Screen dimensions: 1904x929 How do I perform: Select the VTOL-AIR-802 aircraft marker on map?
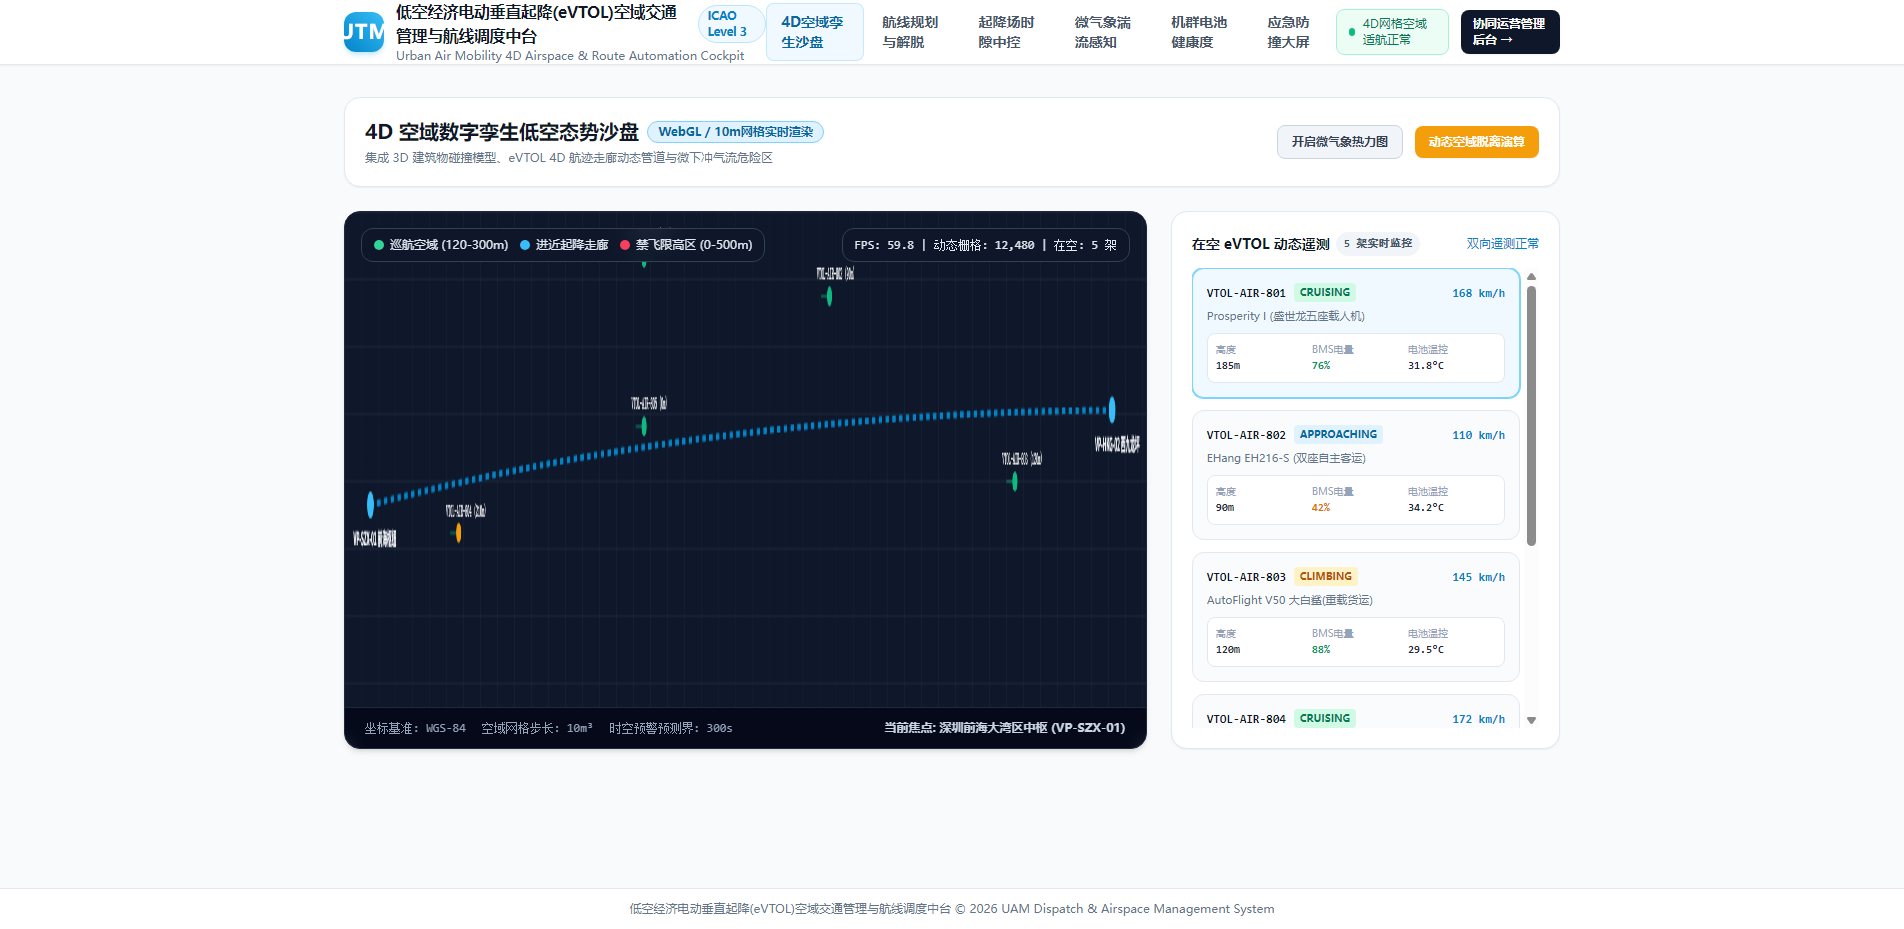(829, 296)
